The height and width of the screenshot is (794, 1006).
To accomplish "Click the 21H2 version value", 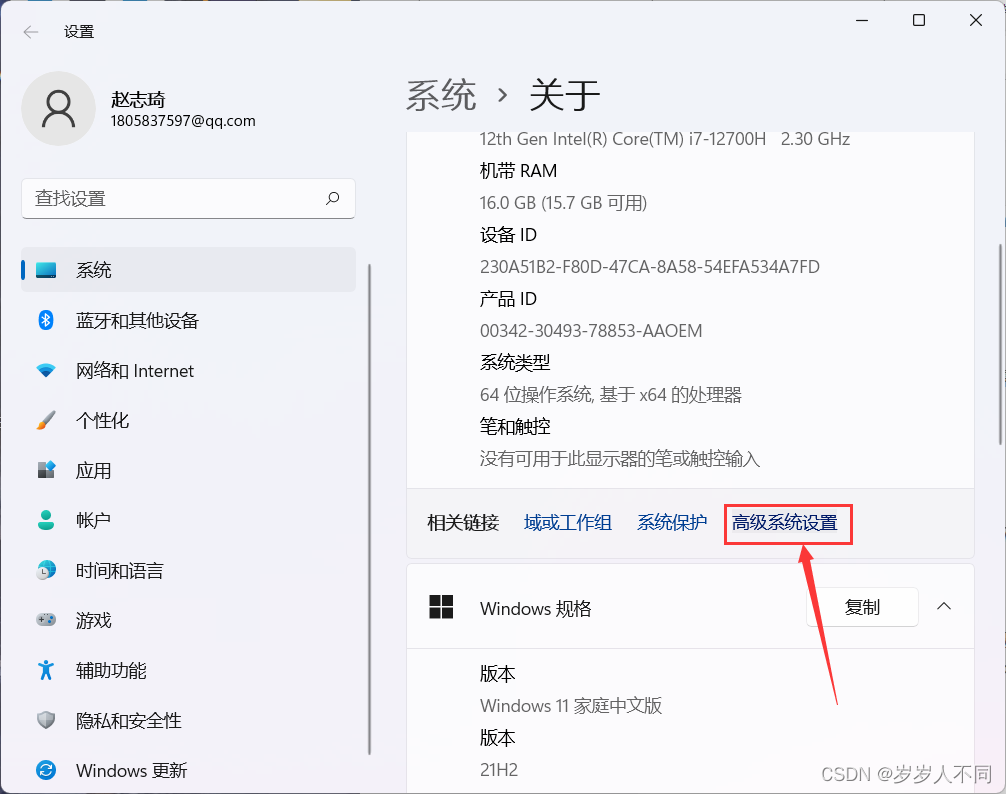I will [x=499, y=770].
